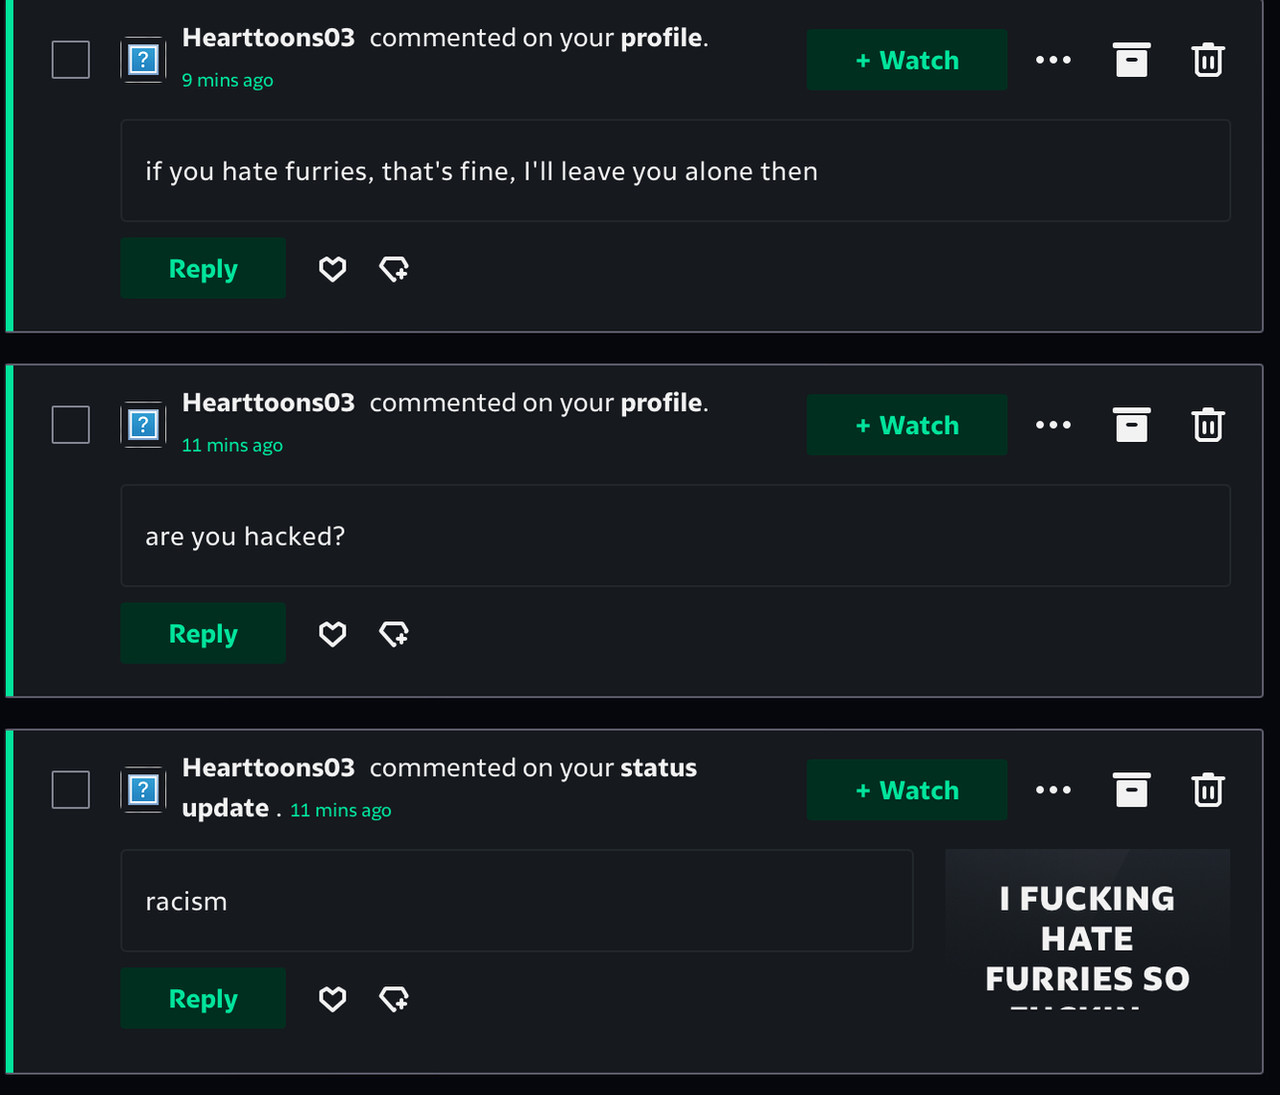
Task: Reply to 'if you hate furries' comment
Action: coord(203,268)
